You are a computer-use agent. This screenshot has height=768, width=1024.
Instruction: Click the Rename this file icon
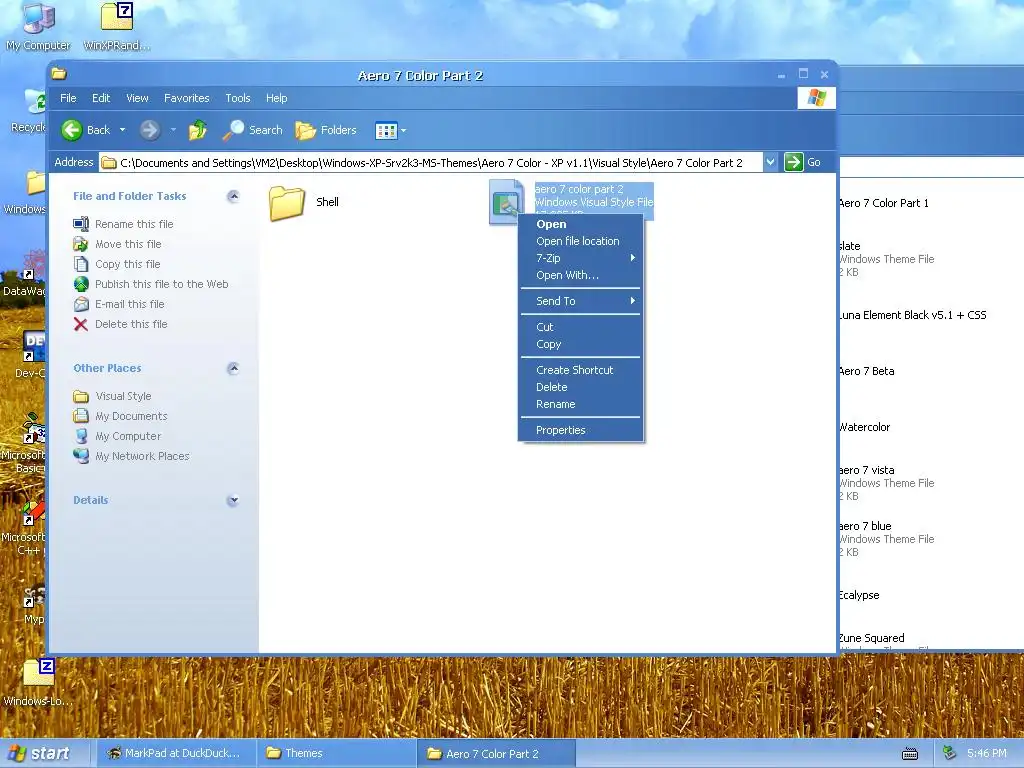click(x=81, y=224)
